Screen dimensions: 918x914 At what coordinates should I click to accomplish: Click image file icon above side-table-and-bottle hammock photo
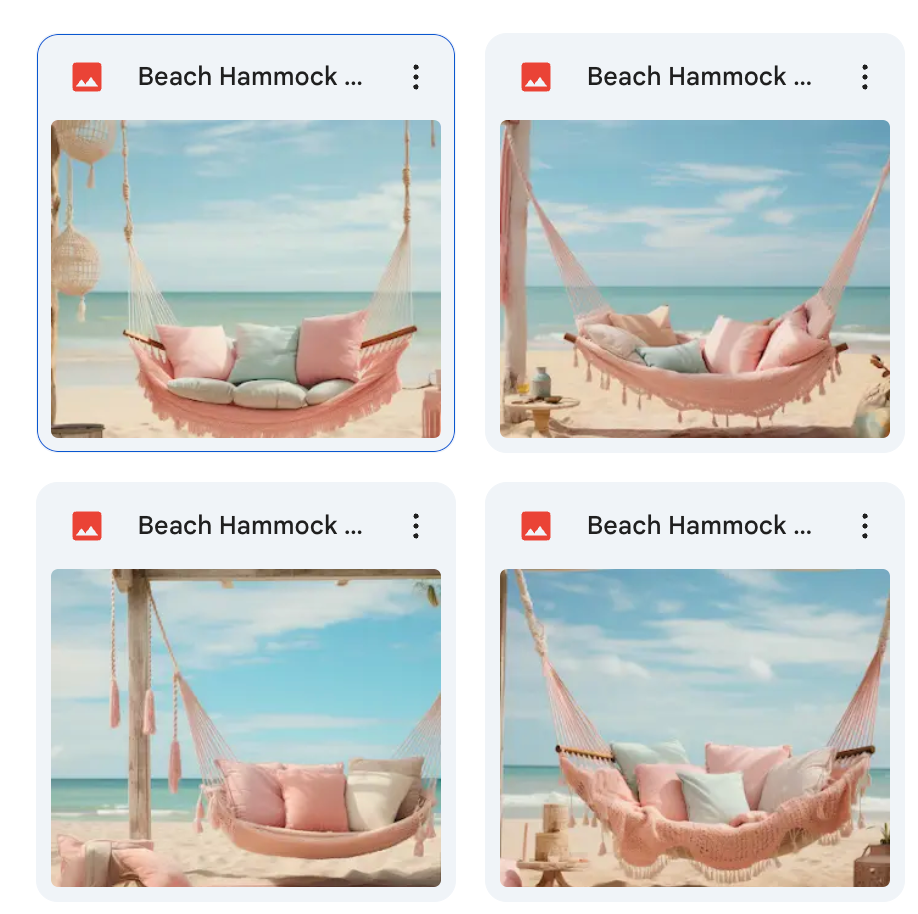(536, 77)
